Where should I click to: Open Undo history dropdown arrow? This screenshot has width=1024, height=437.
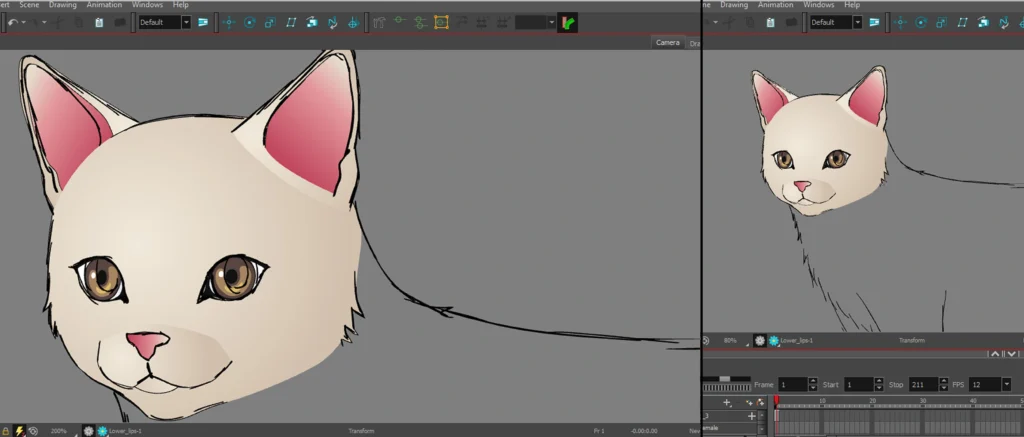pyautogui.click(x=24, y=22)
